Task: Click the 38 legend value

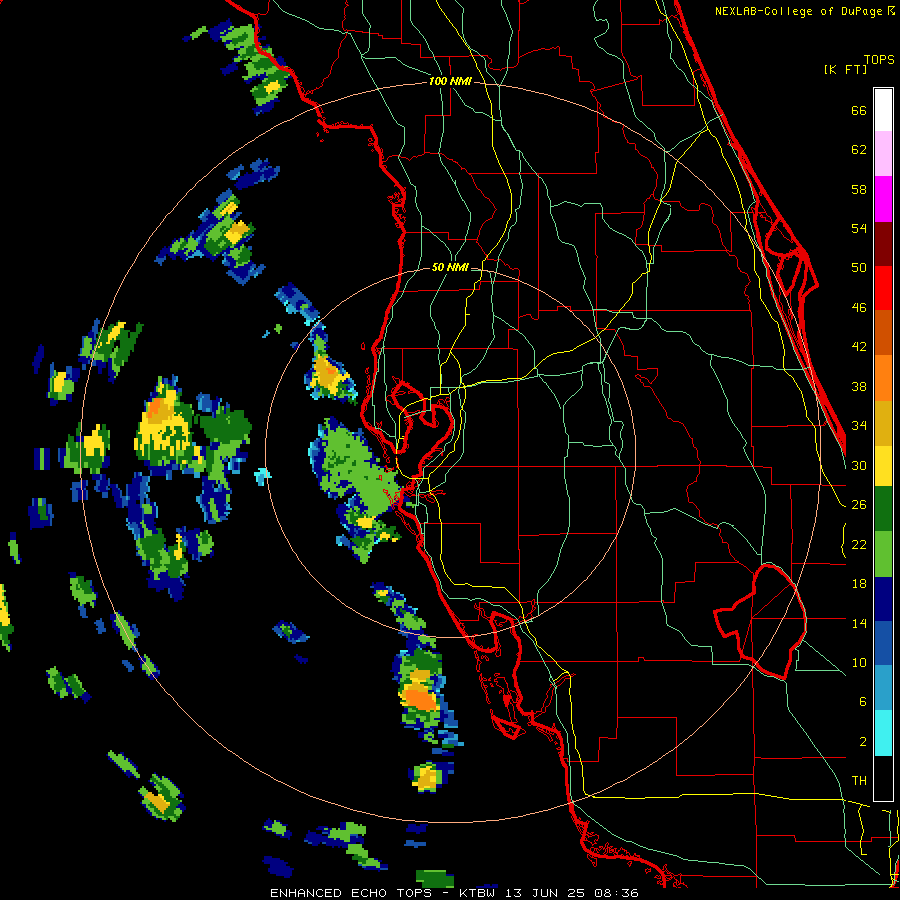Action: 859,386
